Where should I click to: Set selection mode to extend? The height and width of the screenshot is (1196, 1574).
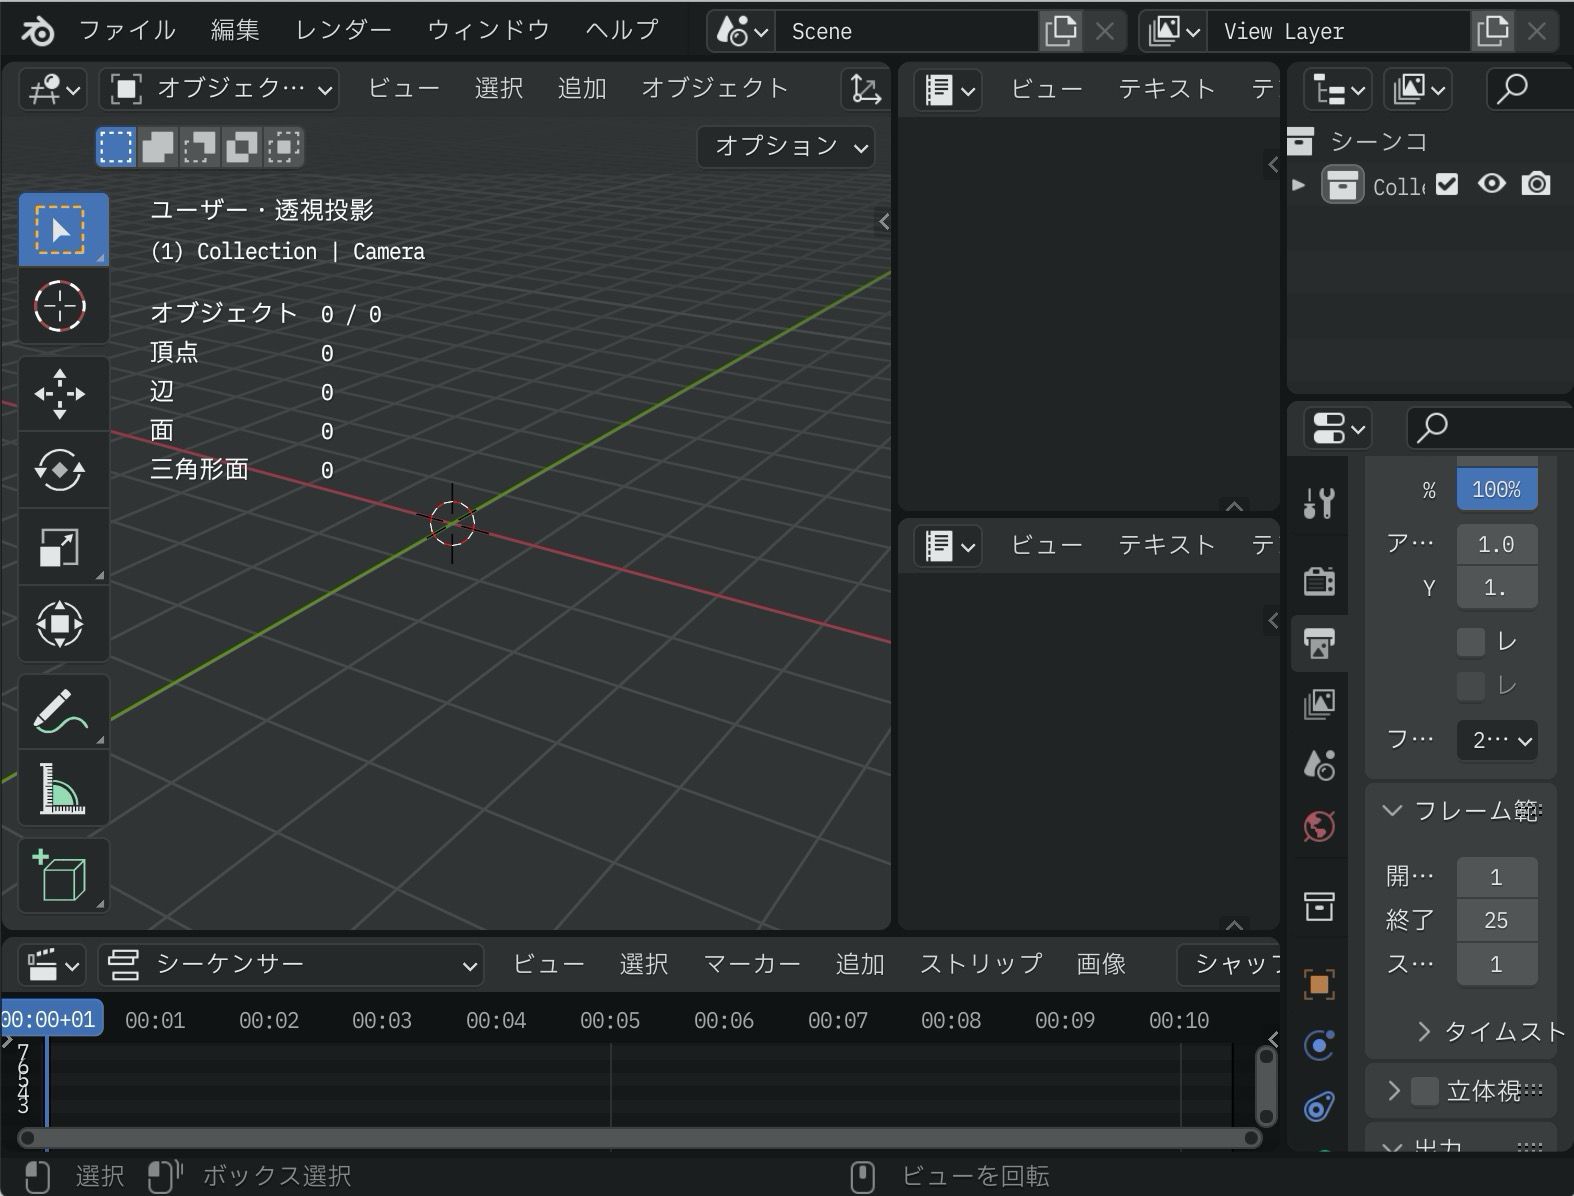click(158, 147)
